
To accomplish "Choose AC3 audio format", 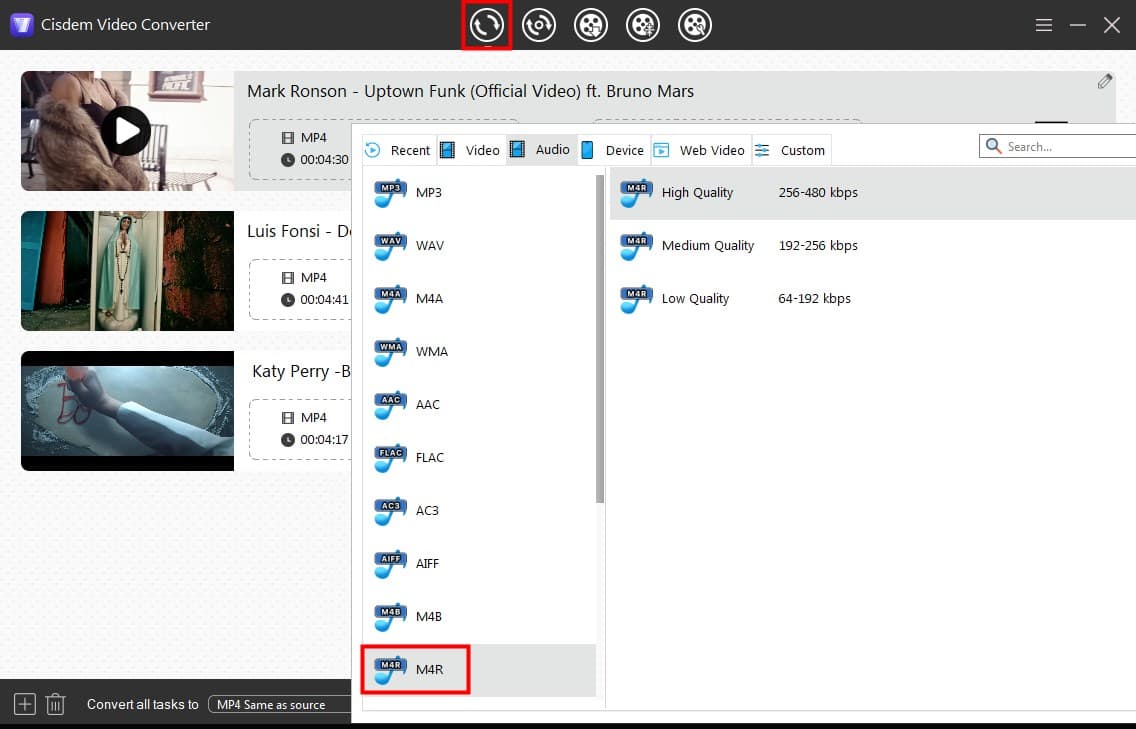I will (x=479, y=510).
